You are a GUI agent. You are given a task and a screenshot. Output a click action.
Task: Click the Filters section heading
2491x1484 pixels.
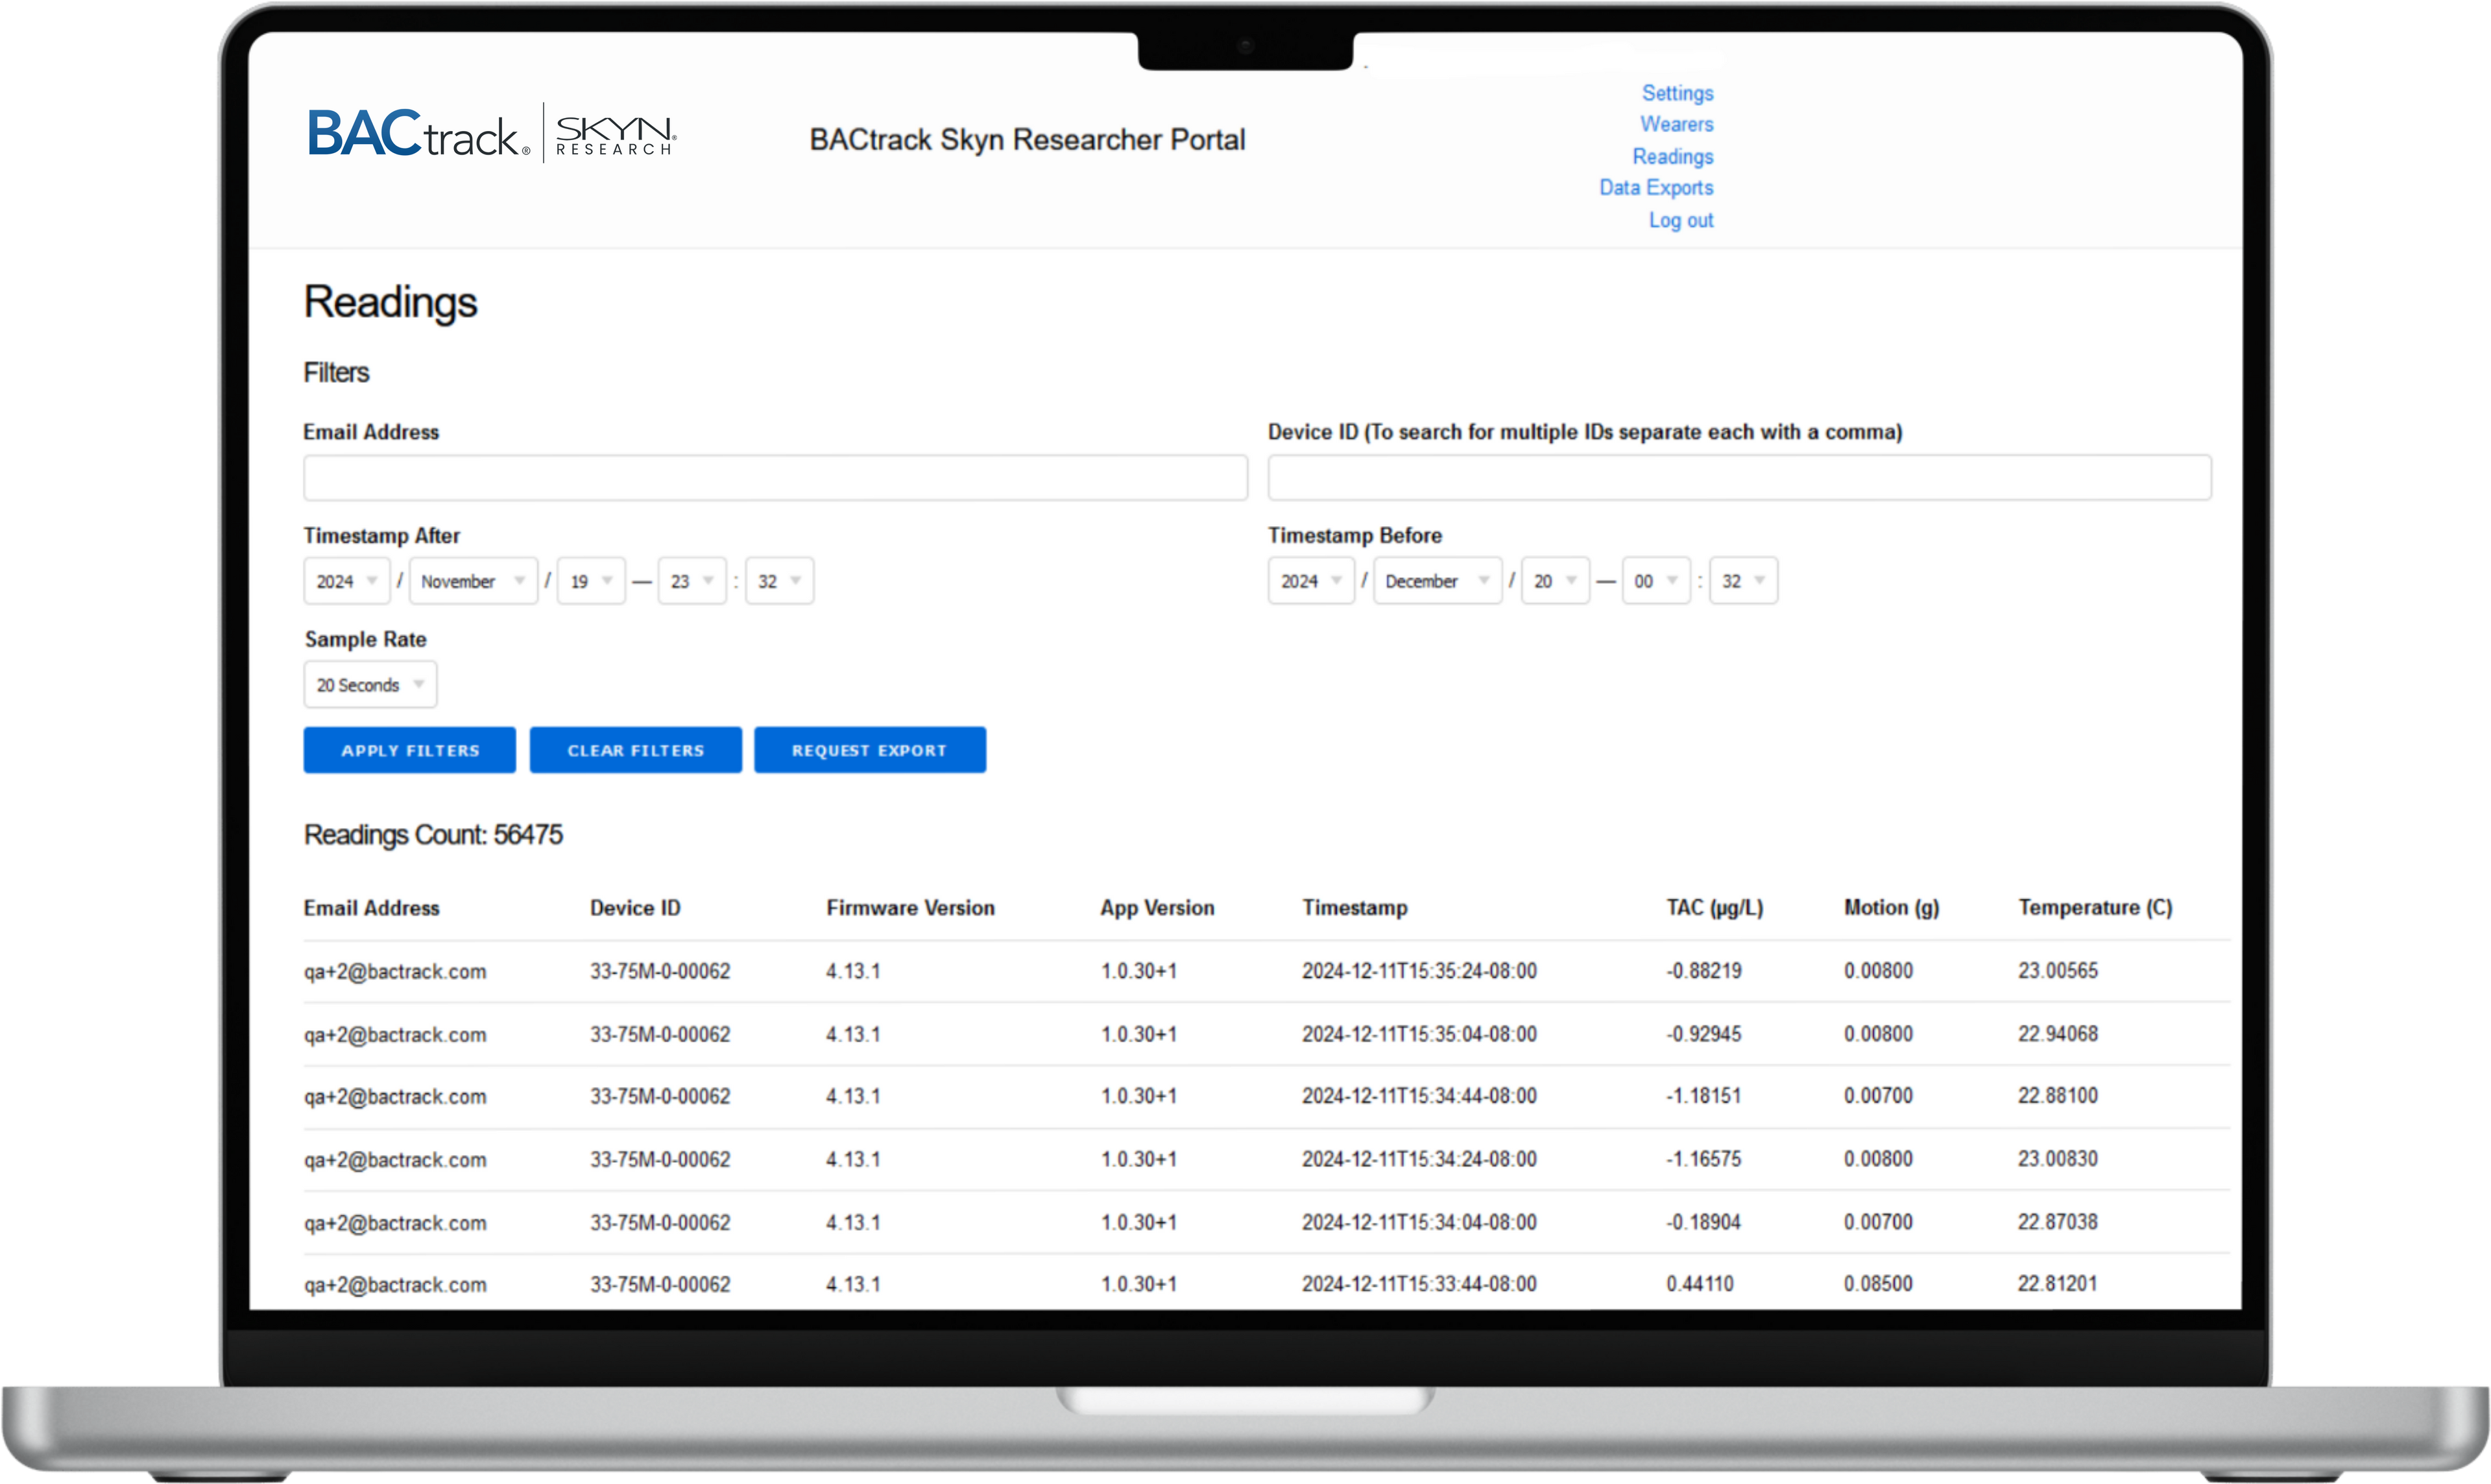point(337,373)
